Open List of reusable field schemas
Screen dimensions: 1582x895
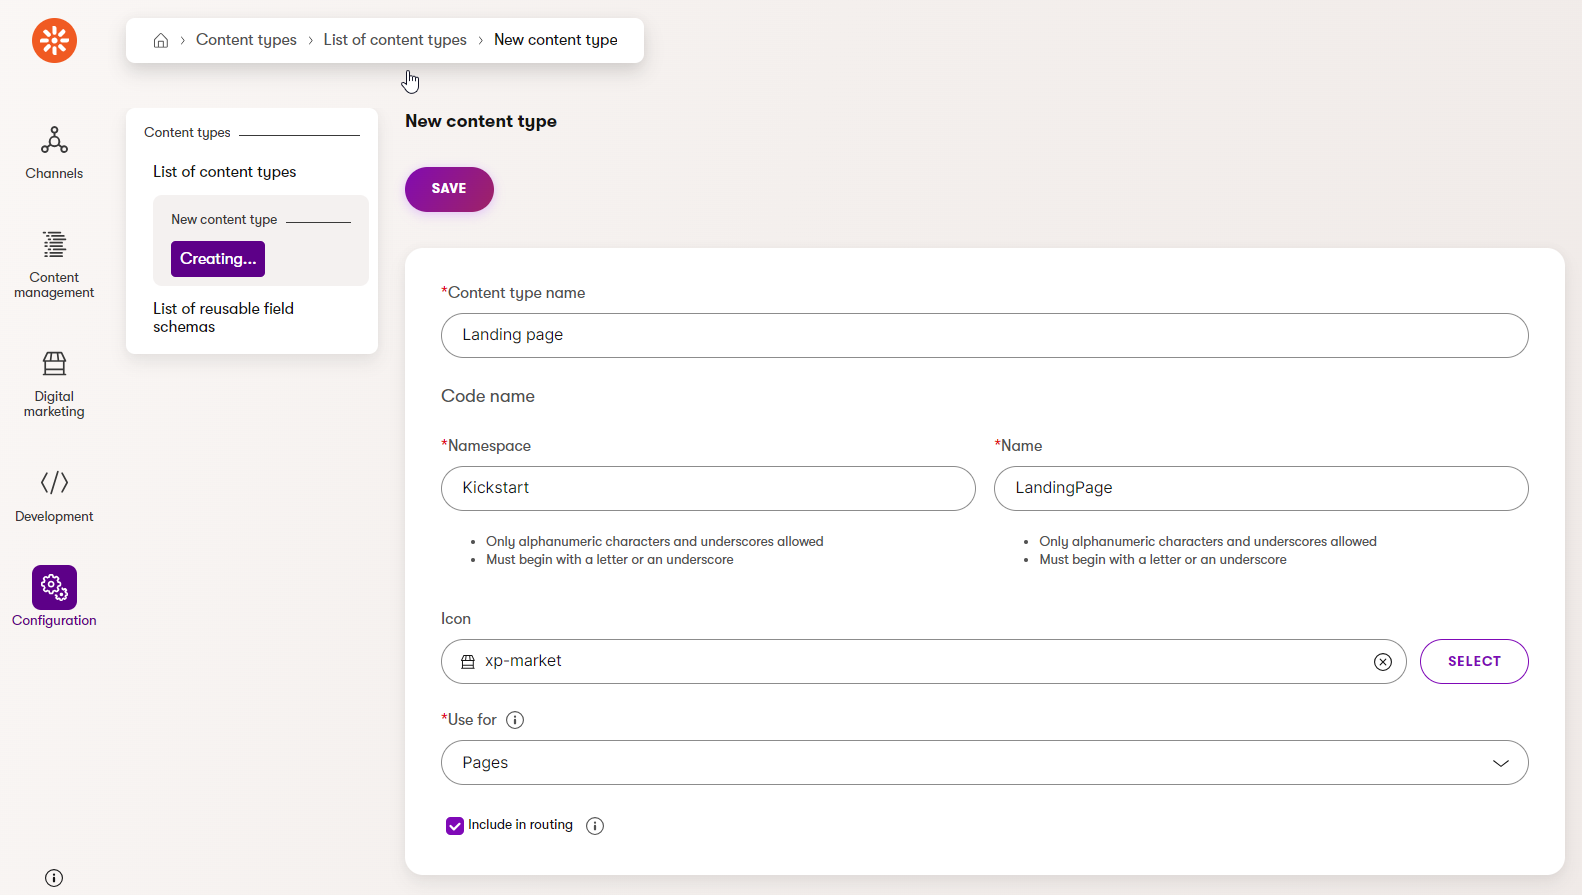[x=224, y=318]
